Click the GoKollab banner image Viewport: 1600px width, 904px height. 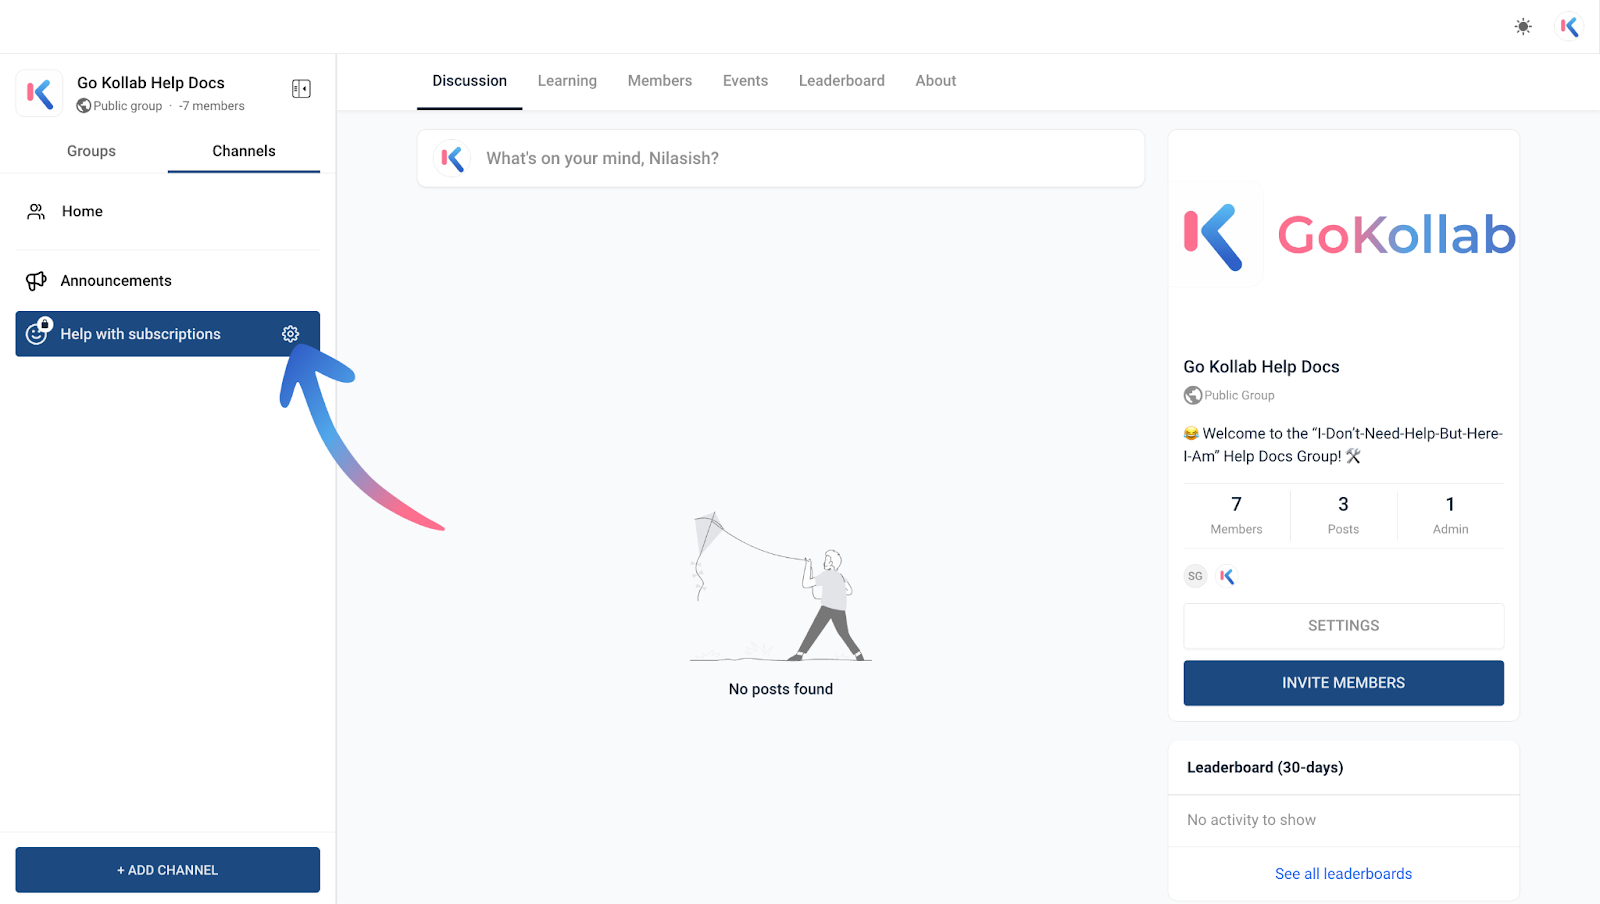pyautogui.click(x=1344, y=235)
